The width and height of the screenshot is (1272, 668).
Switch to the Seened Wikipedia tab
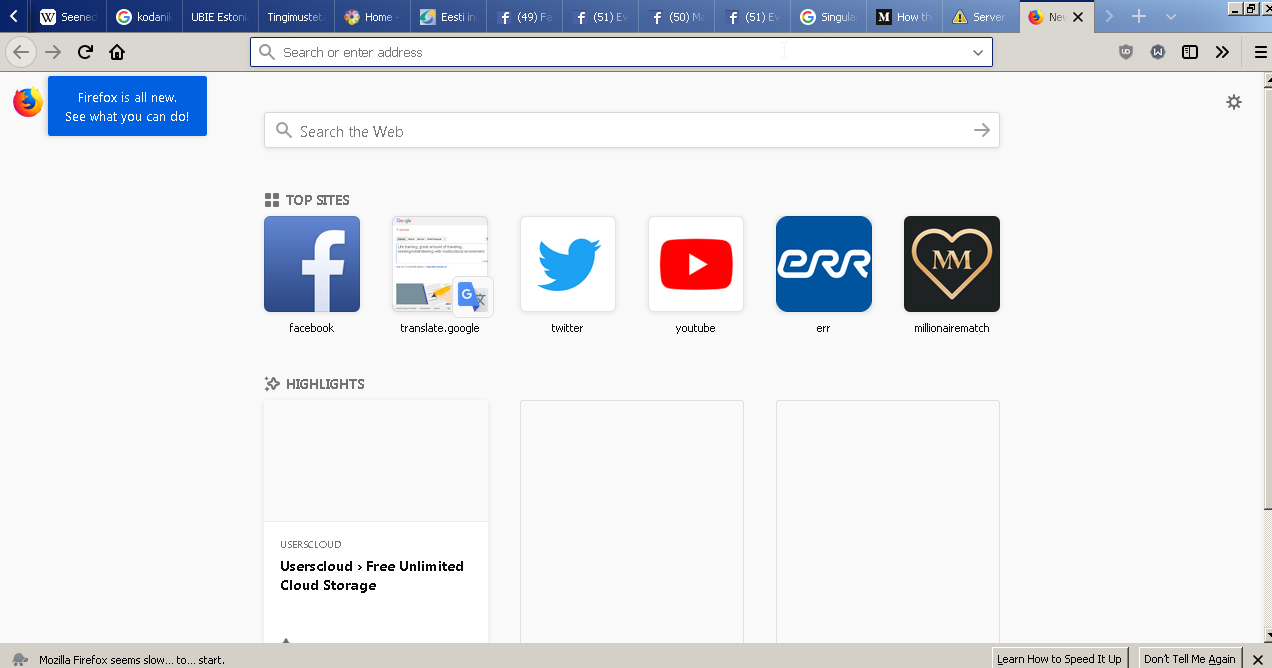[x=68, y=17]
